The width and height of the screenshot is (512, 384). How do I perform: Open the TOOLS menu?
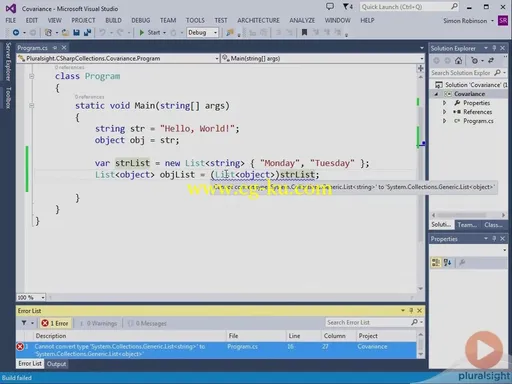[195, 20]
